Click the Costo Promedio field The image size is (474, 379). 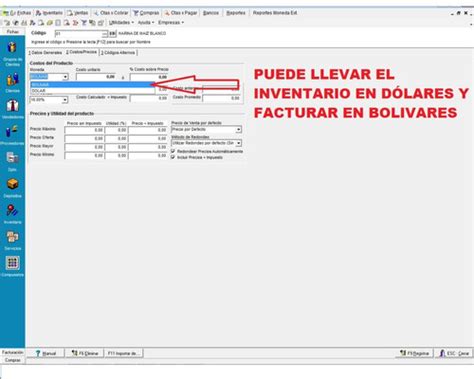point(221,98)
